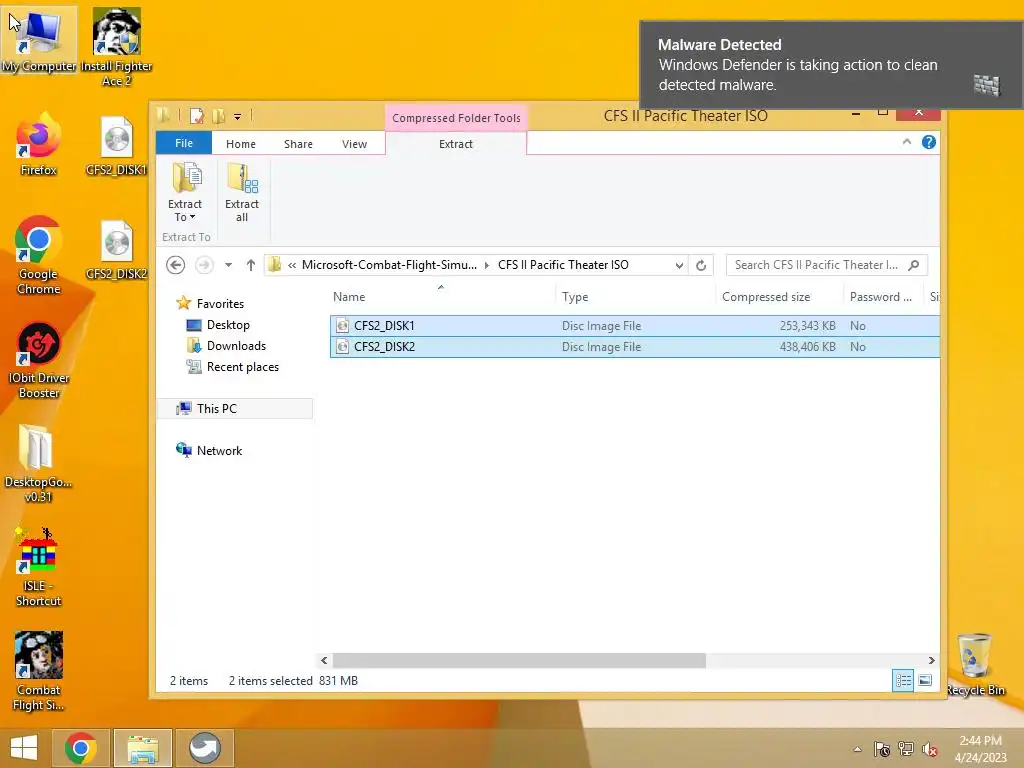Select CFS2_DISK1 desktop disc image

[116, 146]
